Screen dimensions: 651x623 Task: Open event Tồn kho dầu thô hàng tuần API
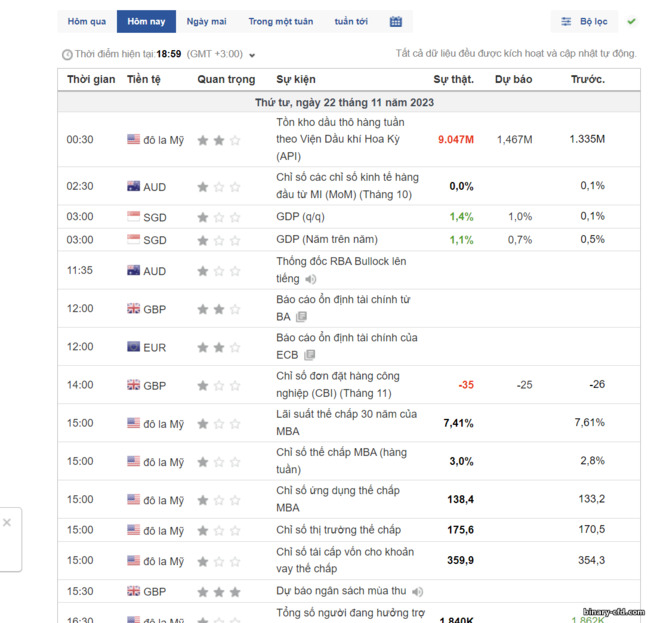tap(340, 139)
